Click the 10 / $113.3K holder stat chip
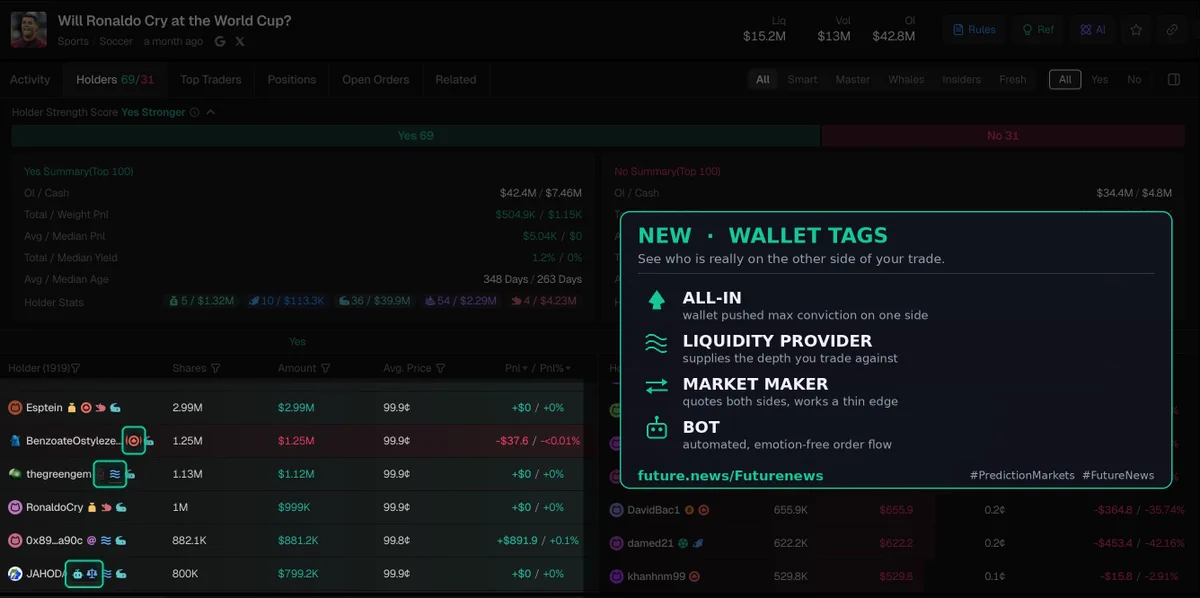1200x598 pixels. click(x=287, y=301)
